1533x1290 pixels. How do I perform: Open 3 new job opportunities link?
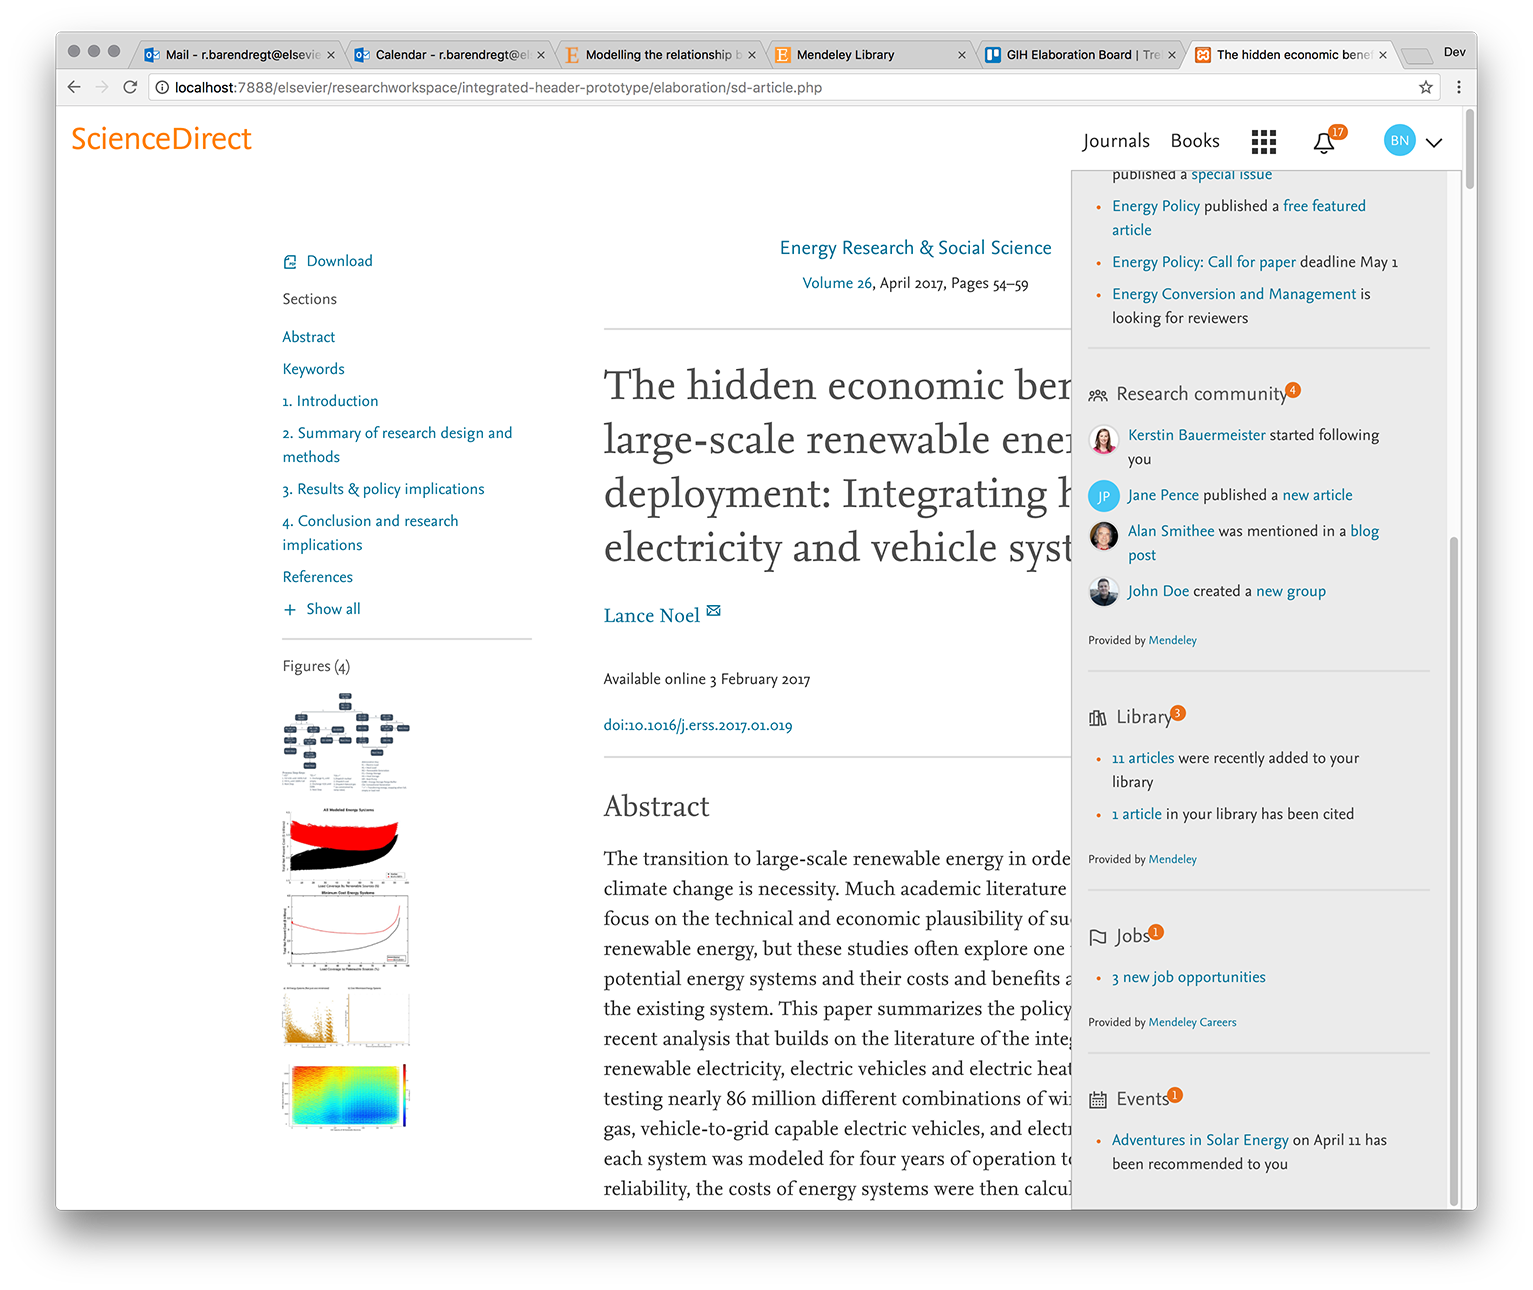point(1189,977)
